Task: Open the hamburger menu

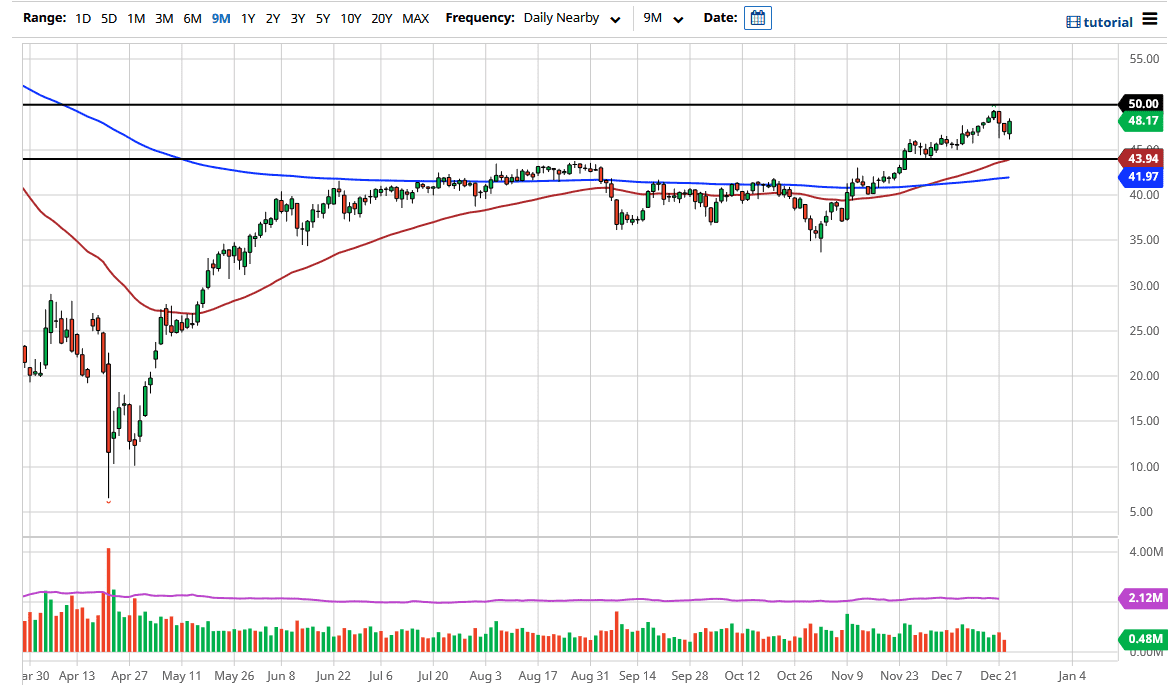Action: [1152, 18]
